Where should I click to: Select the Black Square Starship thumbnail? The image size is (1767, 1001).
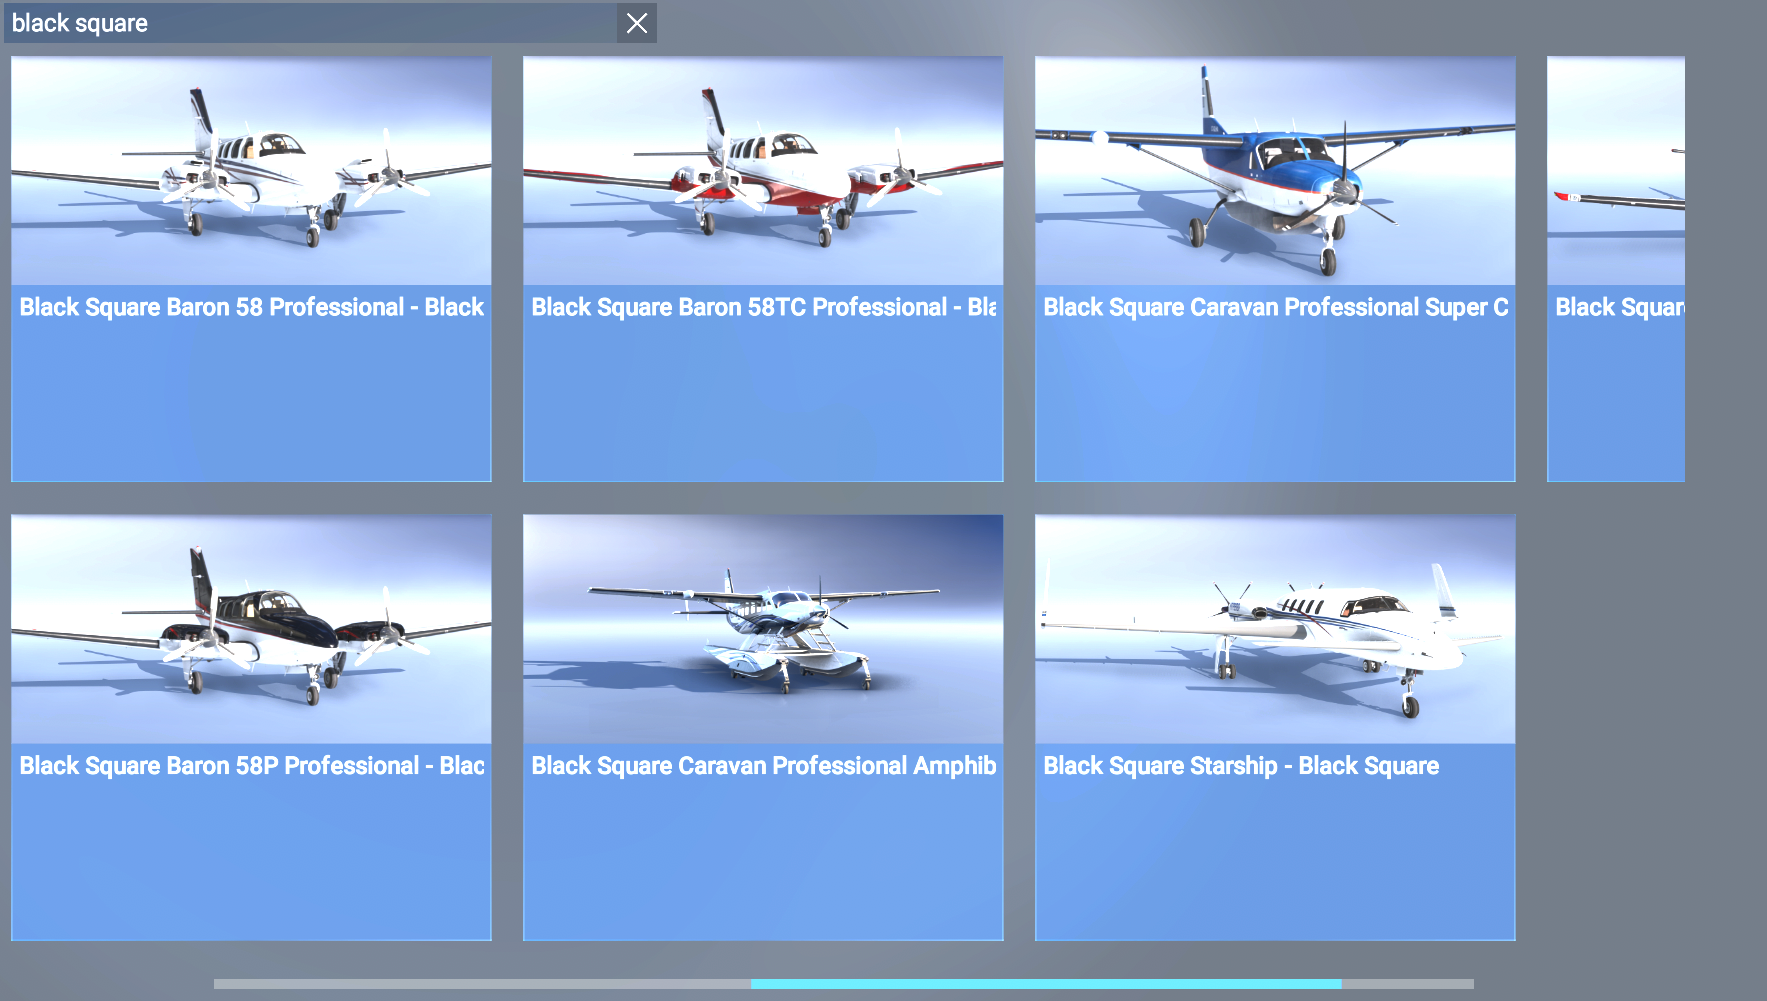click(1275, 629)
